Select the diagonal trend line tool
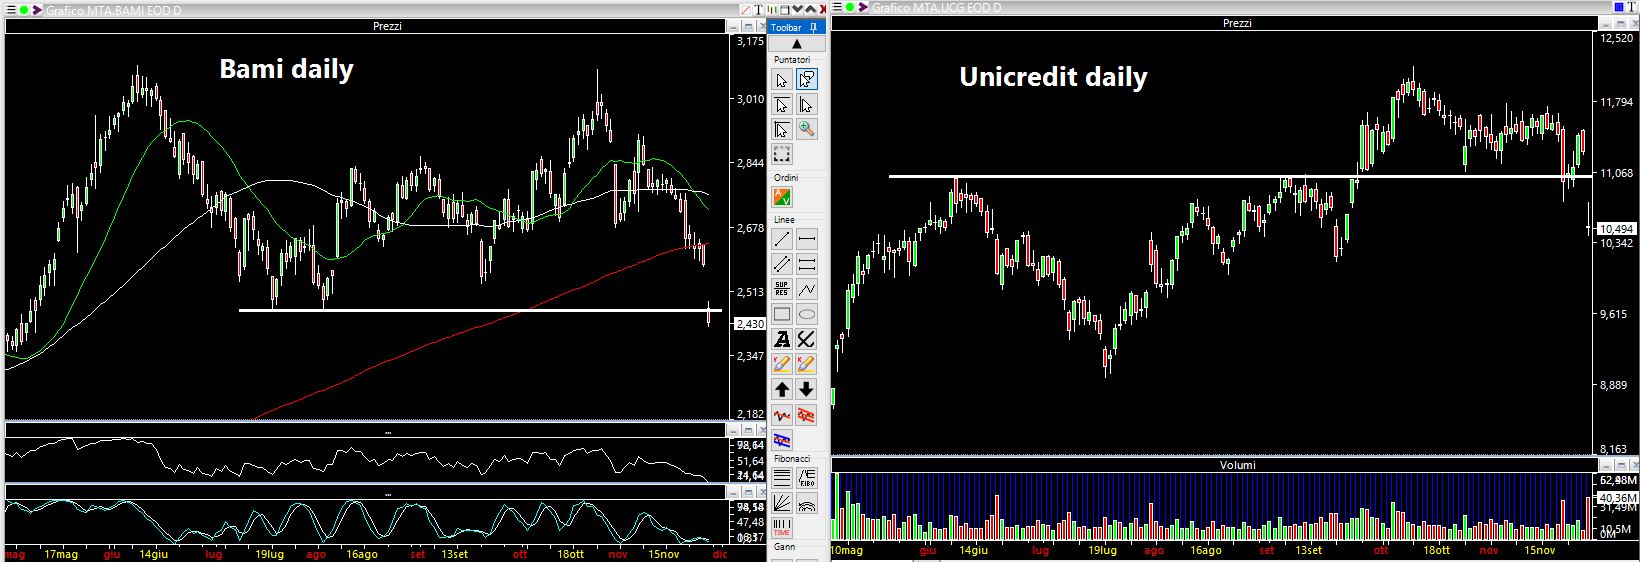The image size is (1640, 562). click(x=782, y=239)
